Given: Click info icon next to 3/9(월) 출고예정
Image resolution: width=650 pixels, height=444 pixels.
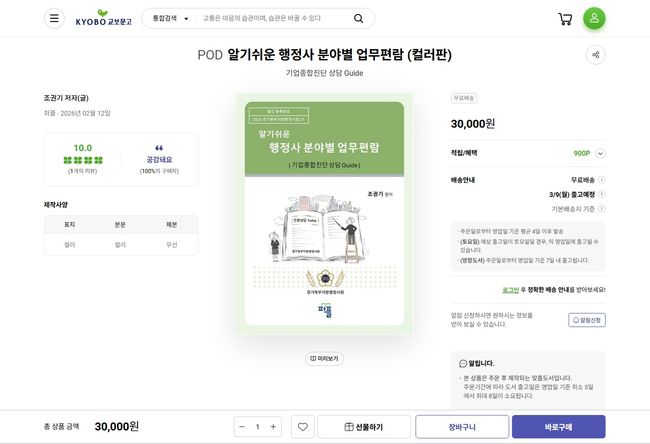Looking at the screenshot, I should (x=601, y=194).
